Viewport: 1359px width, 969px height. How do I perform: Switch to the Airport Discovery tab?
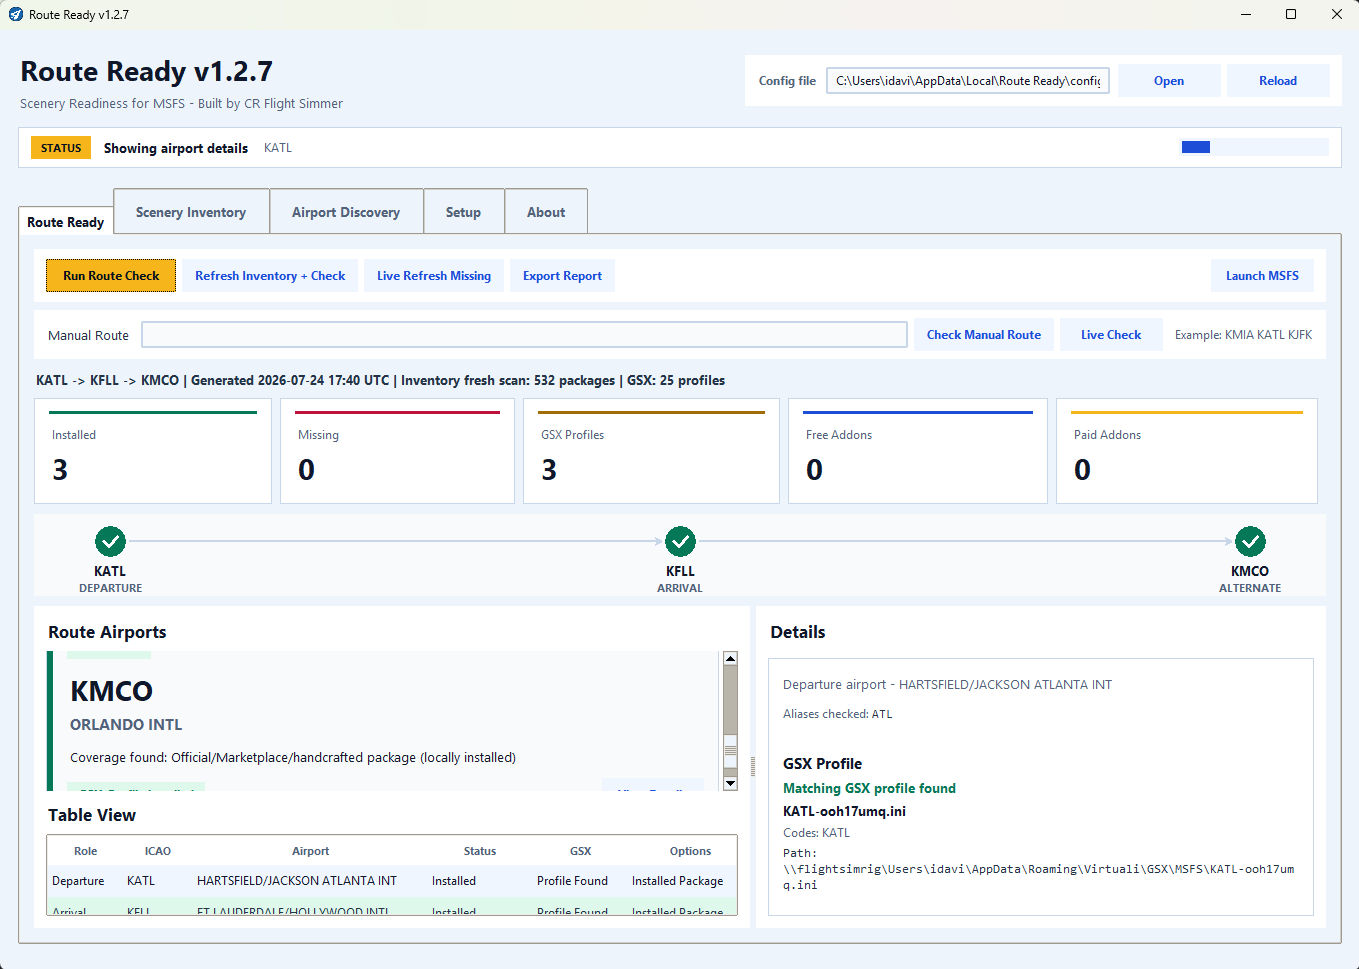346,212
